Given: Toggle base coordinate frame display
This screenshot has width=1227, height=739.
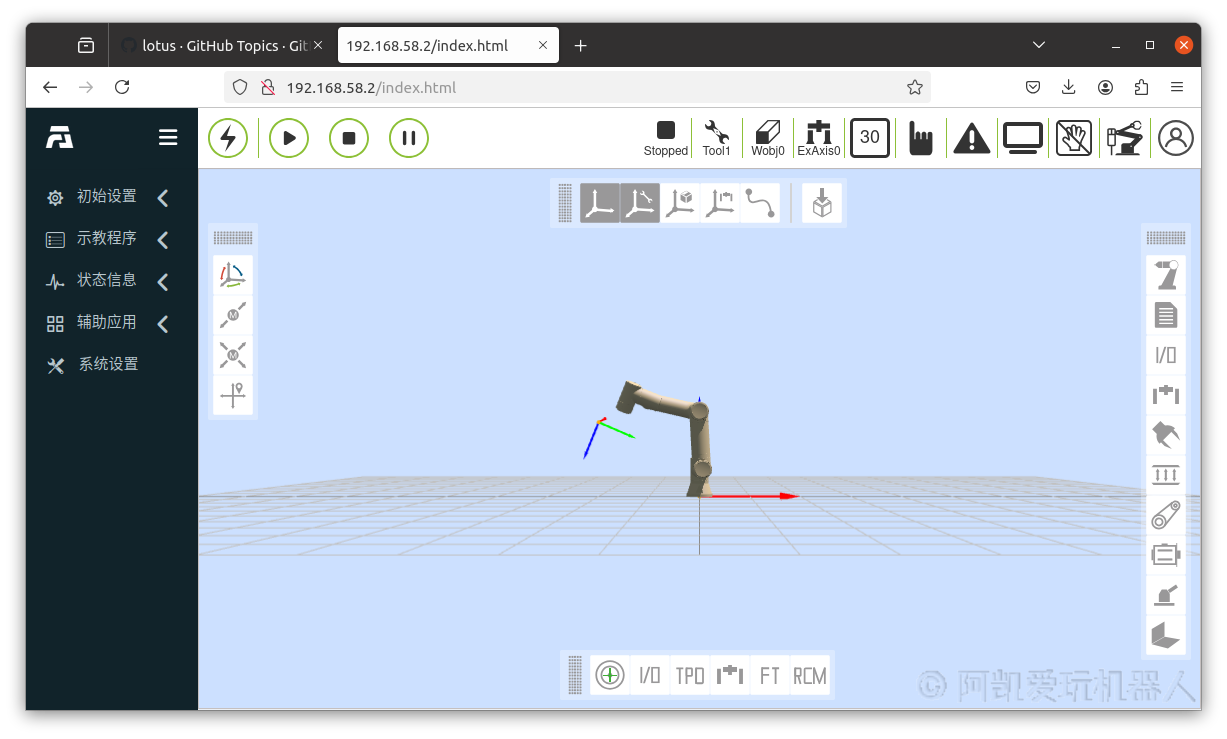Looking at the screenshot, I should pos(600,203).
